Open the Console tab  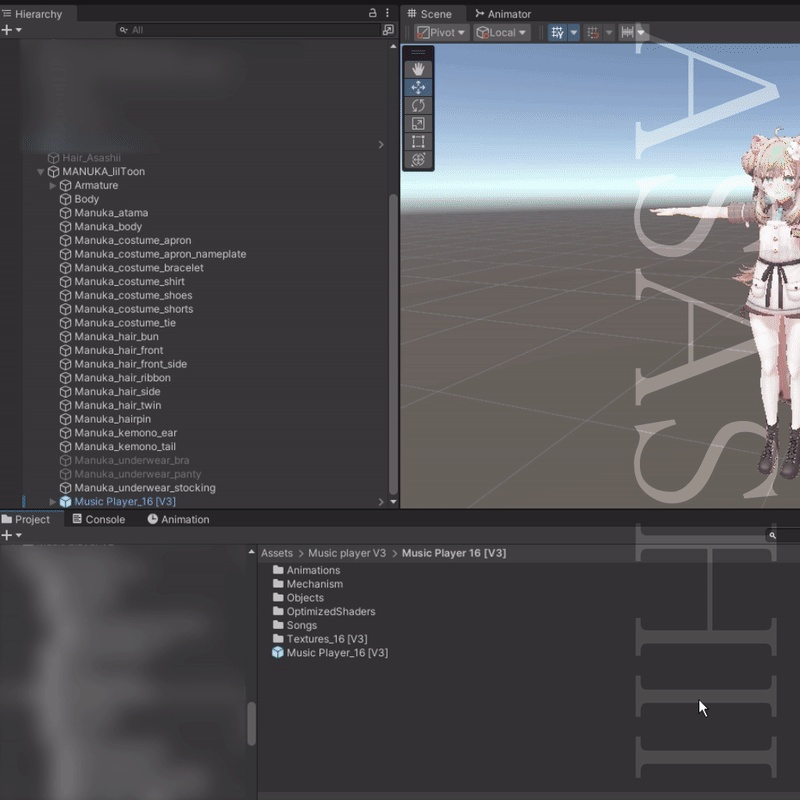pyautogui.click(x=99, y=519)
